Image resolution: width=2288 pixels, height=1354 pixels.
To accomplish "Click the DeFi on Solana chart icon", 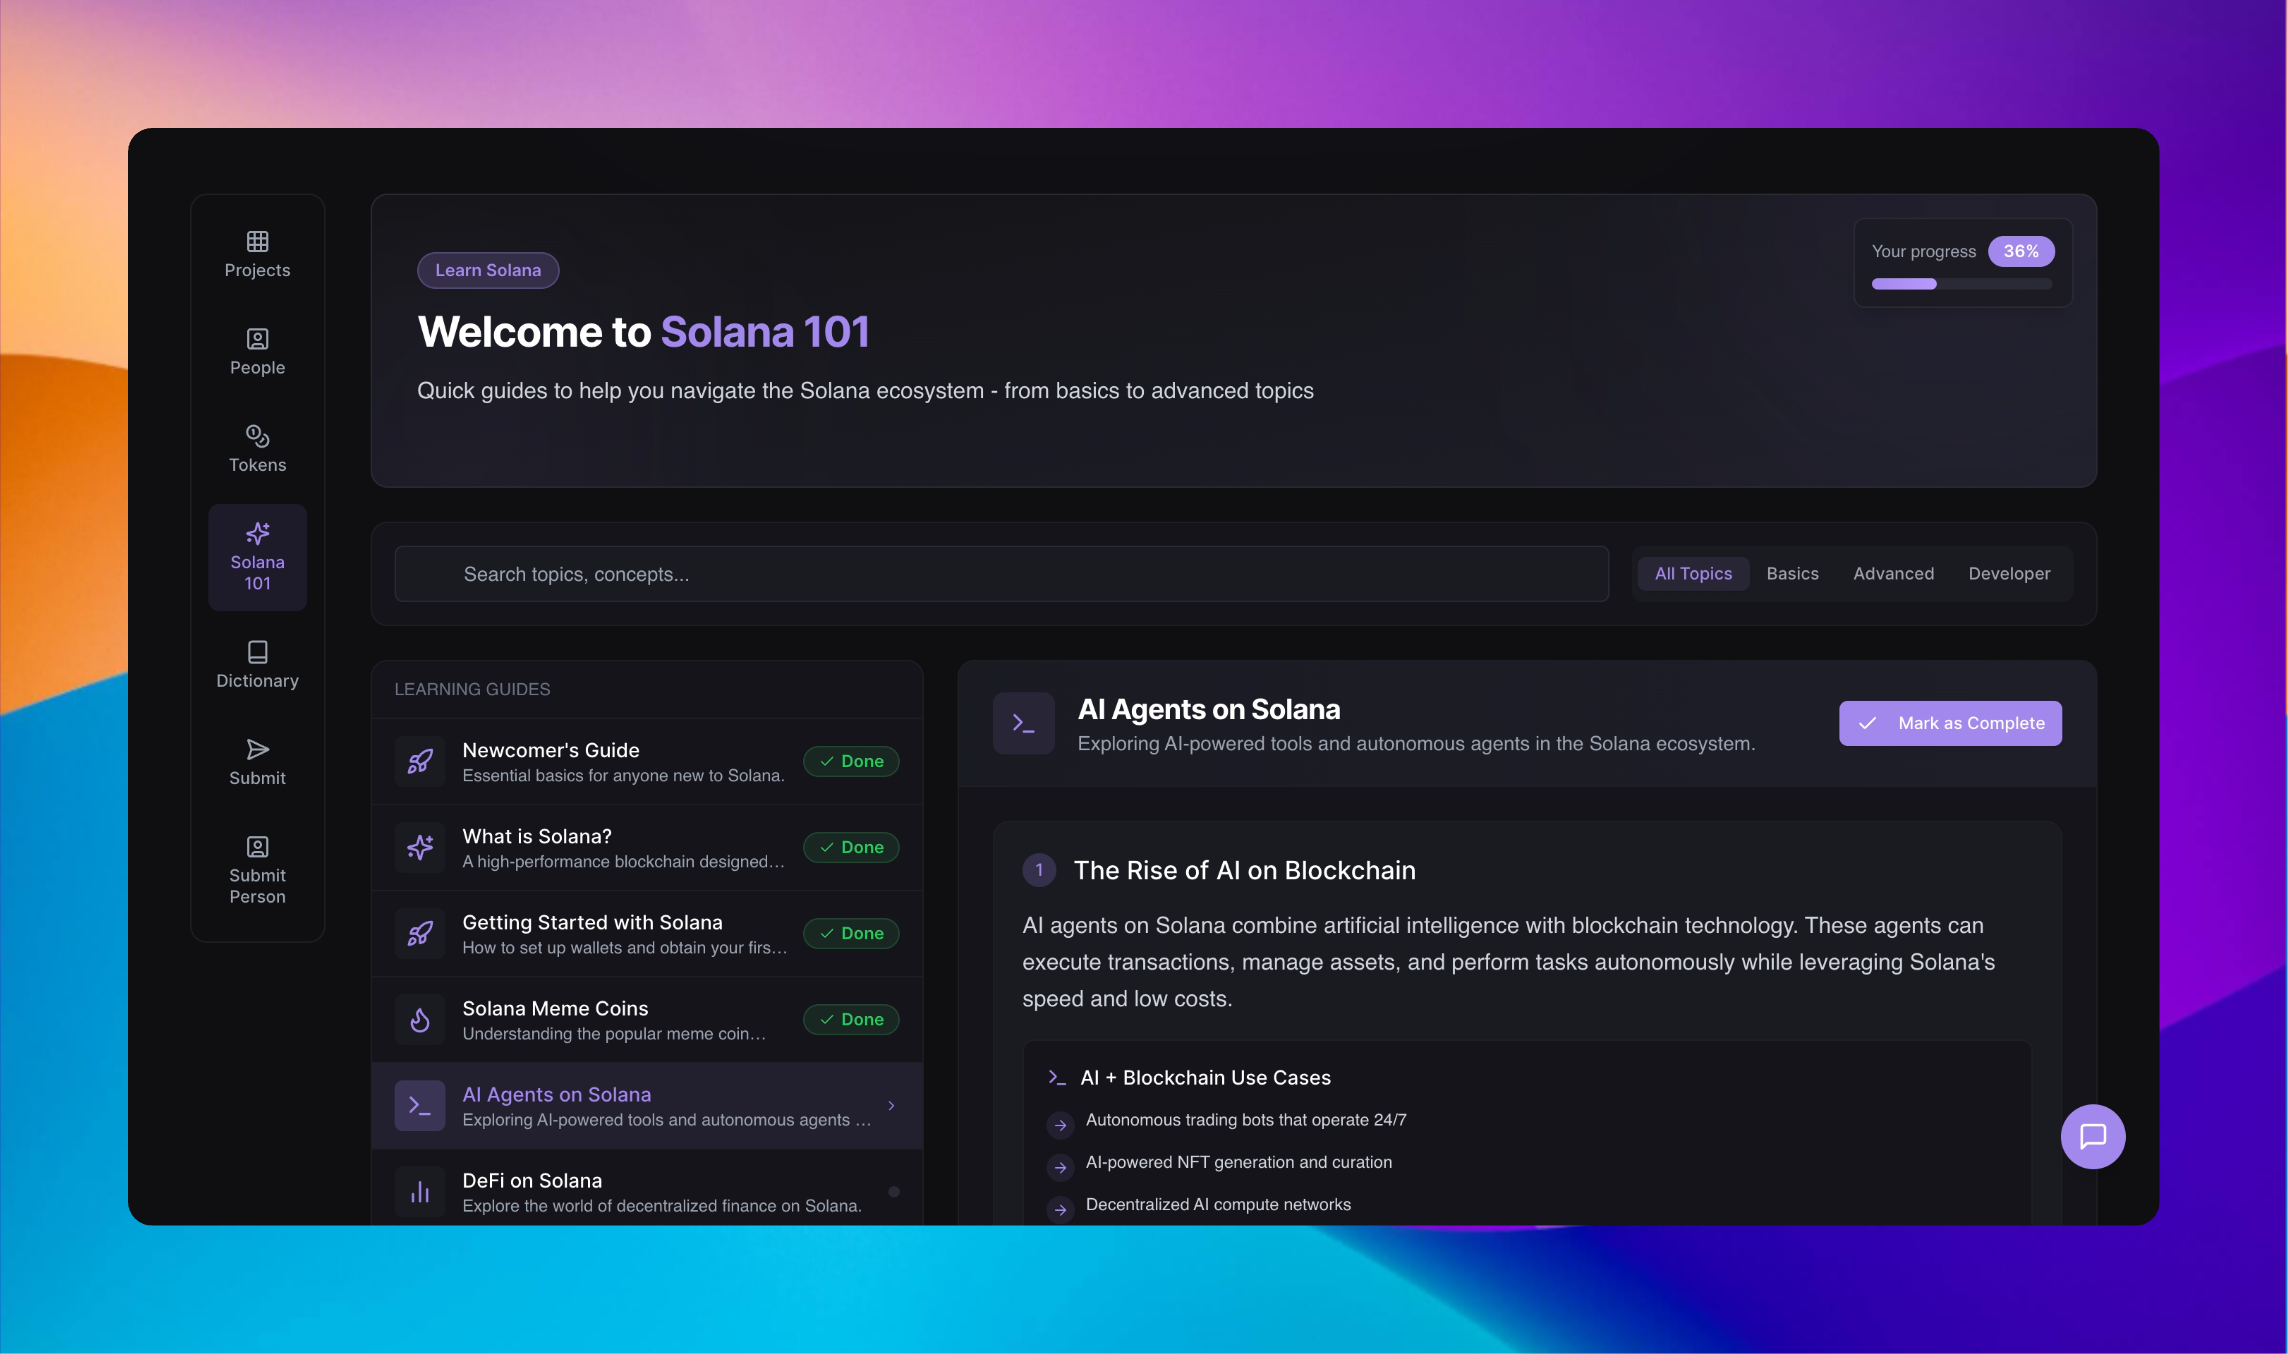I will [420, 1192].
